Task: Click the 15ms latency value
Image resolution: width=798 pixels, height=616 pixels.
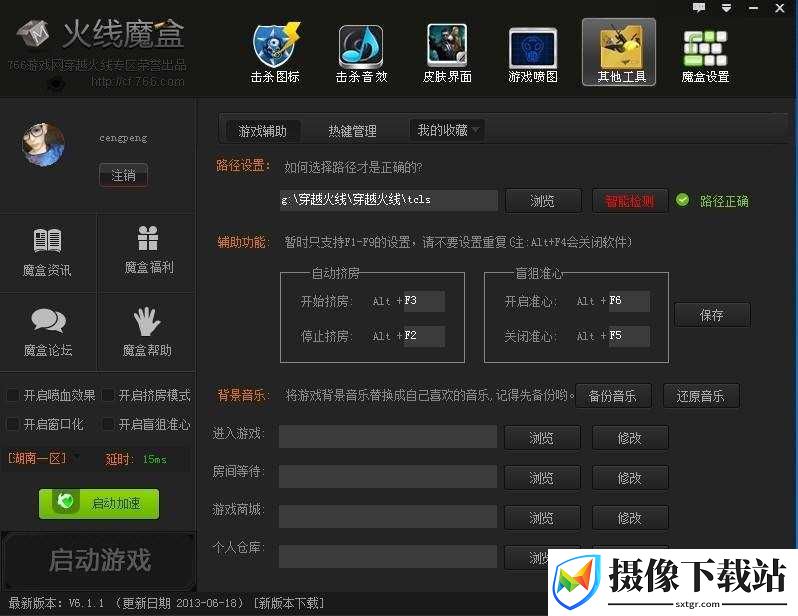Action: click(155, 459)
